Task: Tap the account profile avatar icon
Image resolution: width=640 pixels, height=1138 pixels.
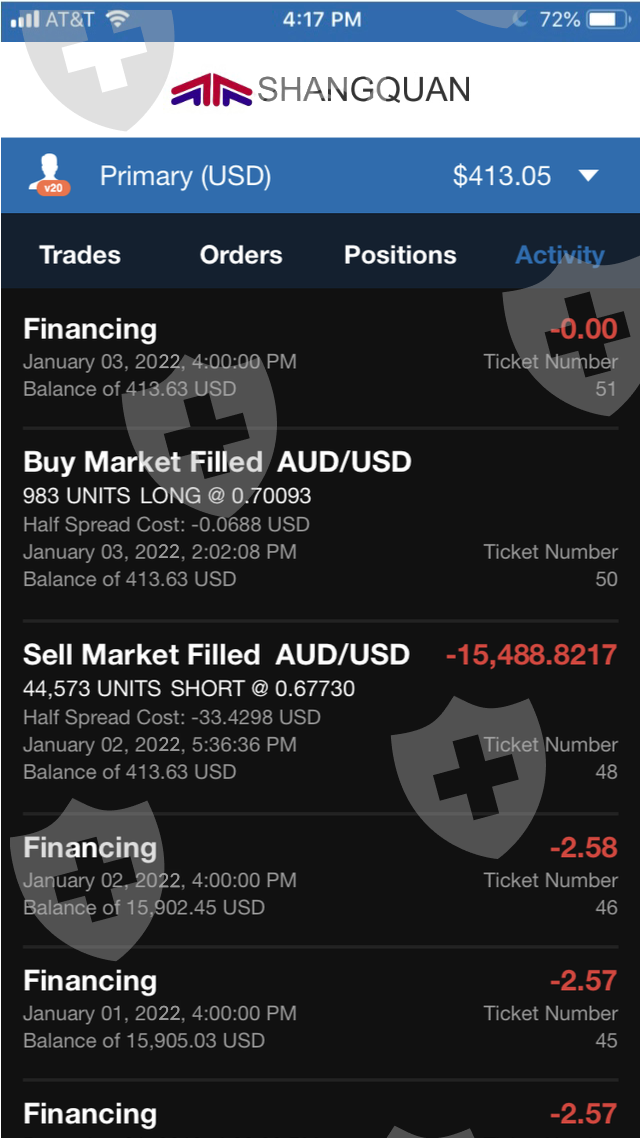Action: pos(49,176)
